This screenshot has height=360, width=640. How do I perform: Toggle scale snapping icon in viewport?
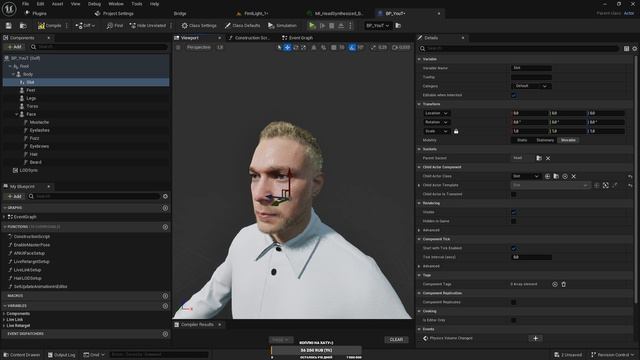click(373, 47)
